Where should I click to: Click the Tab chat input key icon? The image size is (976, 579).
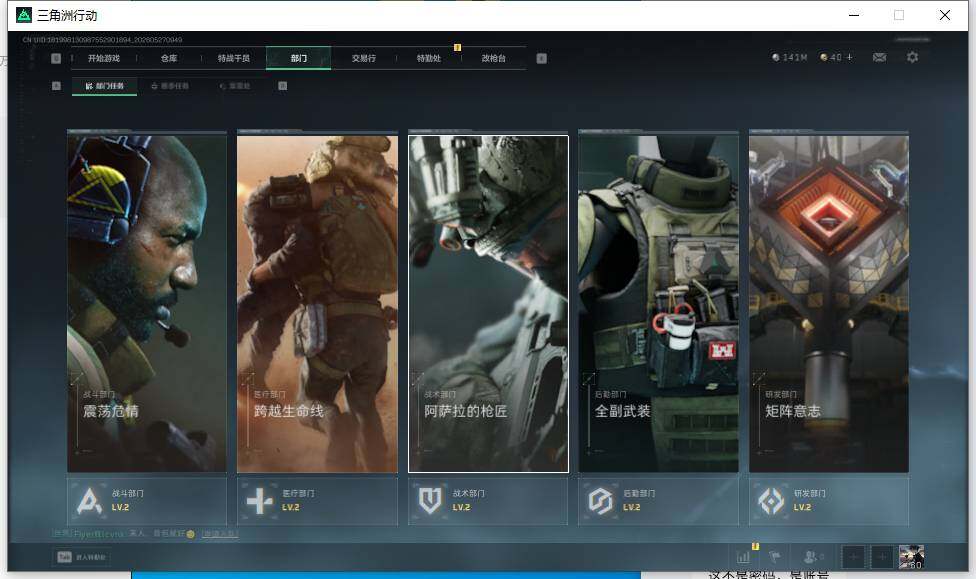64,557
